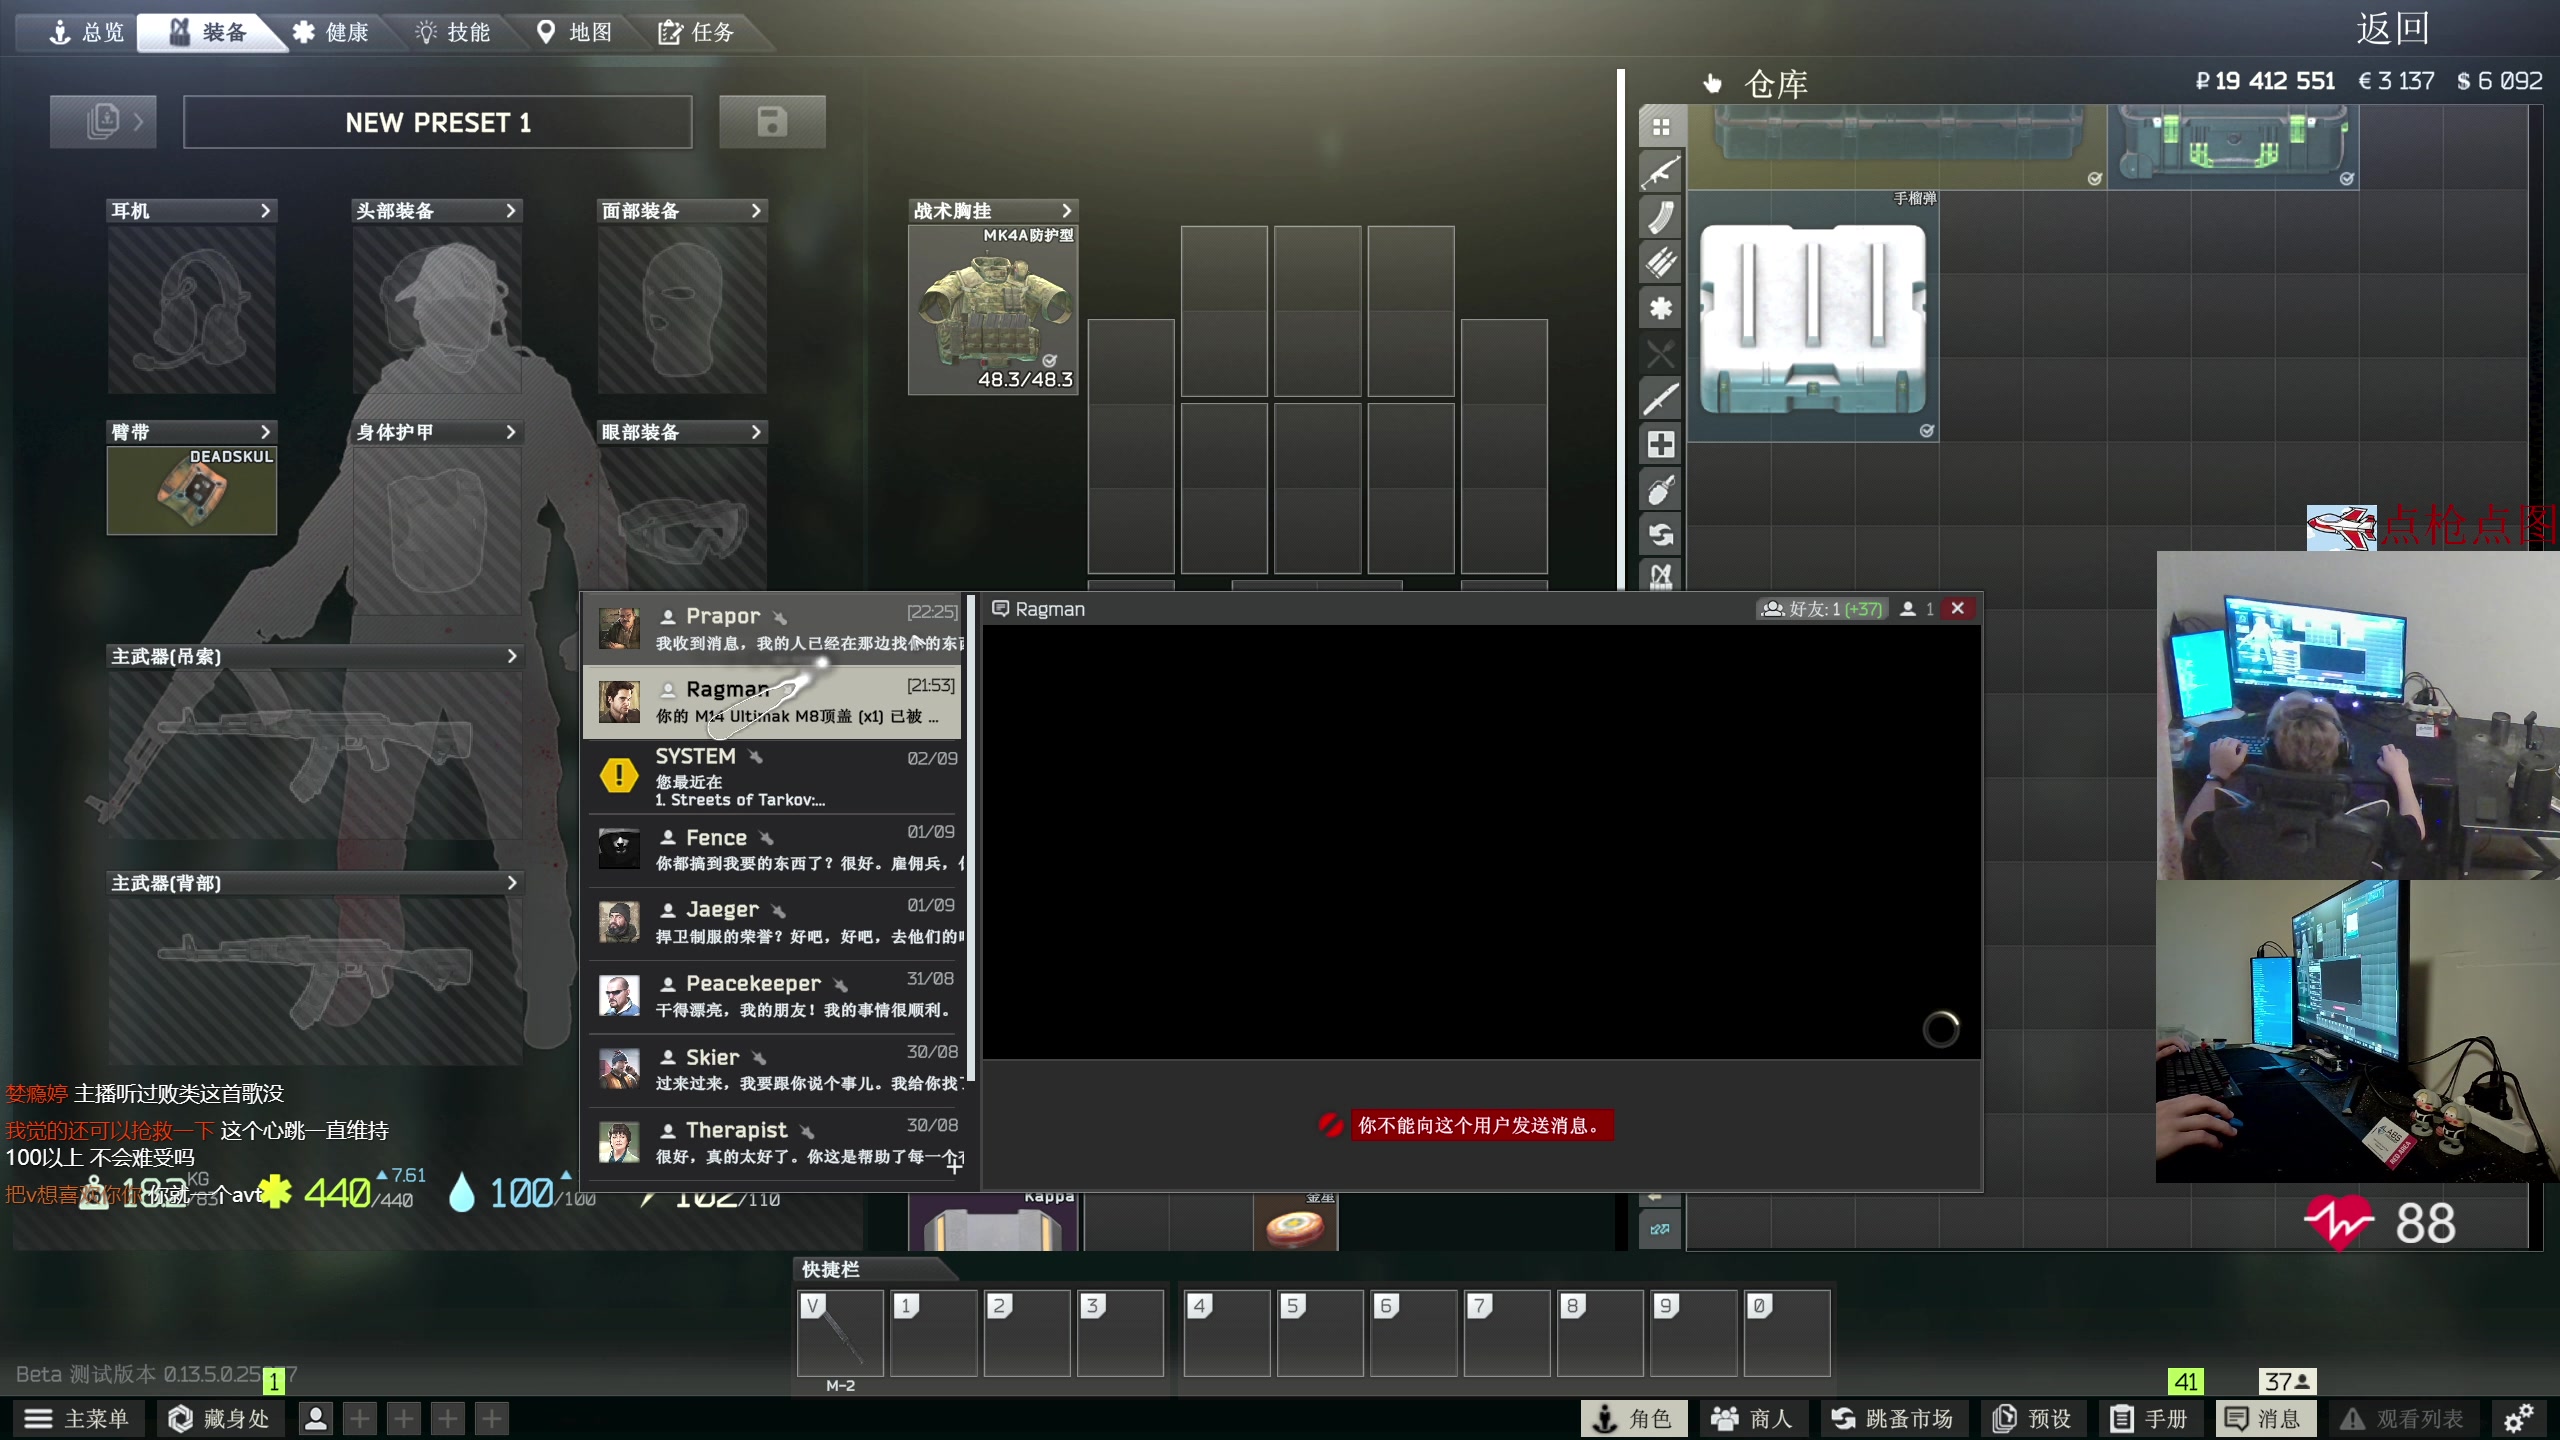
Task: Click the stash grid view filter icon
Action: (1661, 127)
